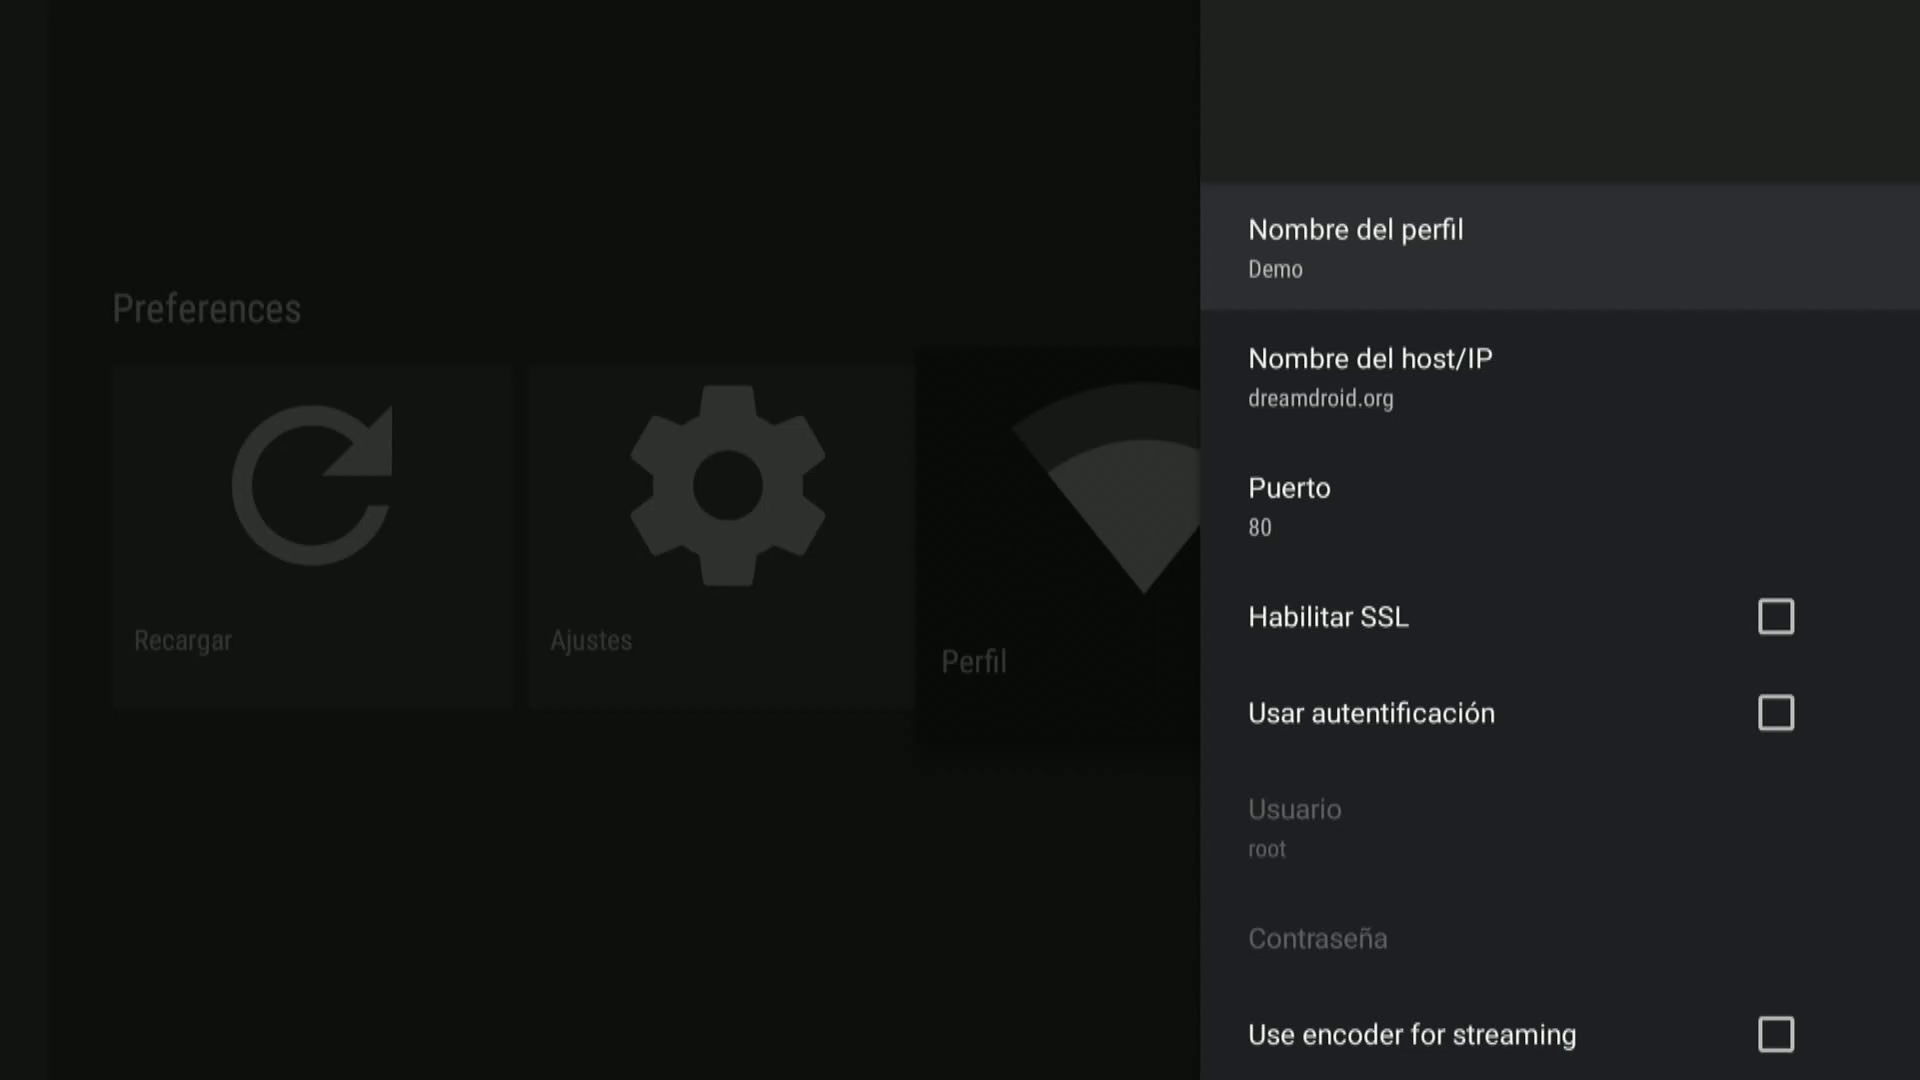Screen dimensions: 1920x1080
Task: Click the Preferences section heading
Action: pyautogui.click(x=206, y=309)
